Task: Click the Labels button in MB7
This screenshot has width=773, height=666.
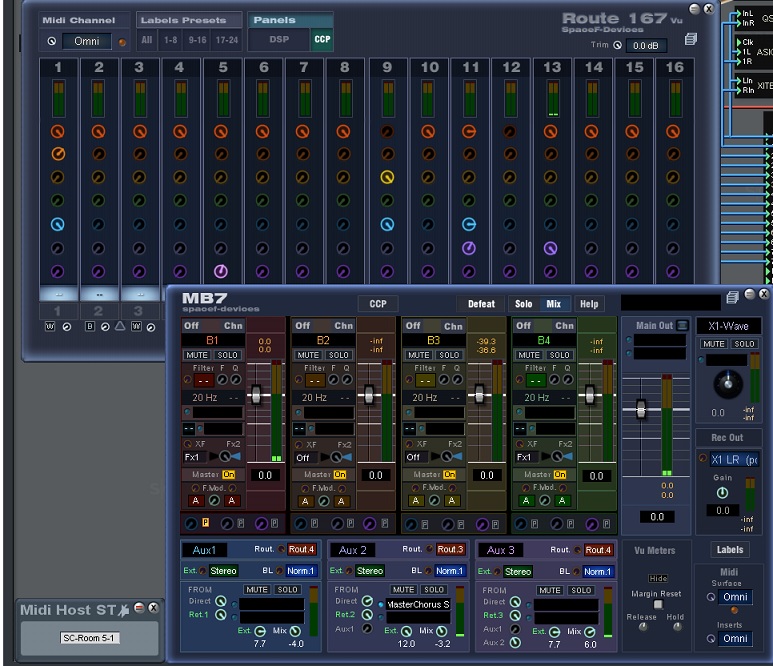Action: (730, 550)
